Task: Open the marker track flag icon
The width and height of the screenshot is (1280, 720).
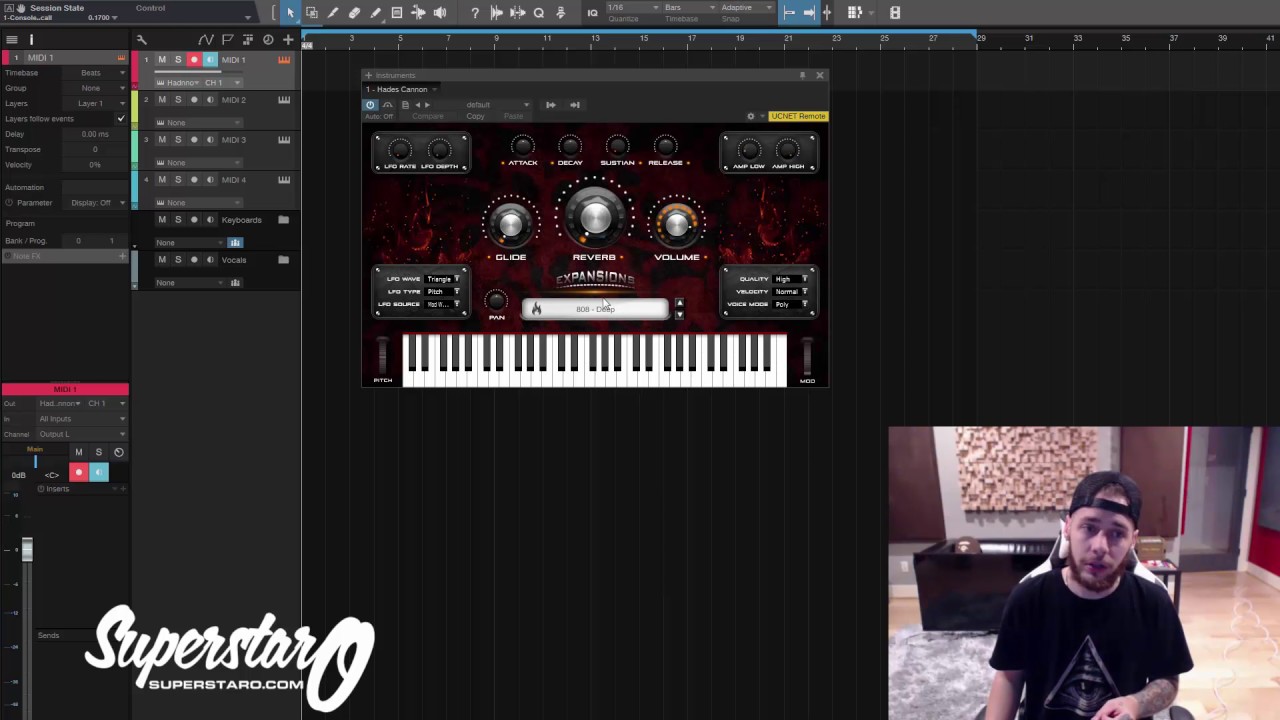Action: coord(227,40)
